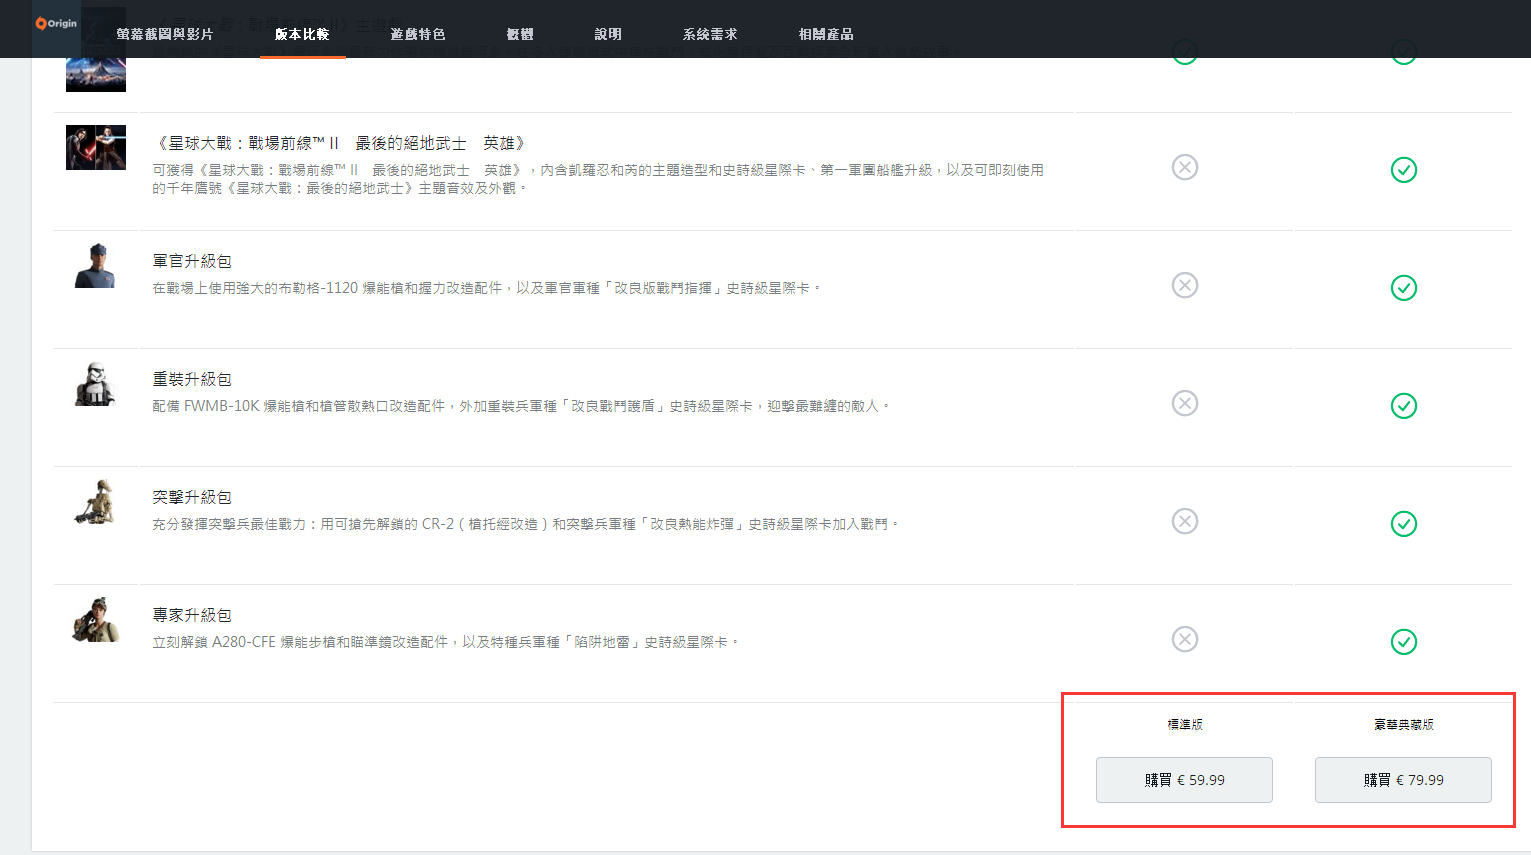Click the green checkmark in 軍官升級包 row
Image resolution: width=1531 pixels, height=855 pixels.
(1404, 288)
